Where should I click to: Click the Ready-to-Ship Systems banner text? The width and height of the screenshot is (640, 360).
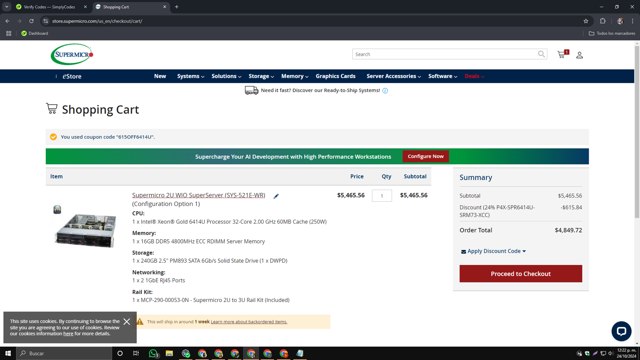(x=320, y=90)
